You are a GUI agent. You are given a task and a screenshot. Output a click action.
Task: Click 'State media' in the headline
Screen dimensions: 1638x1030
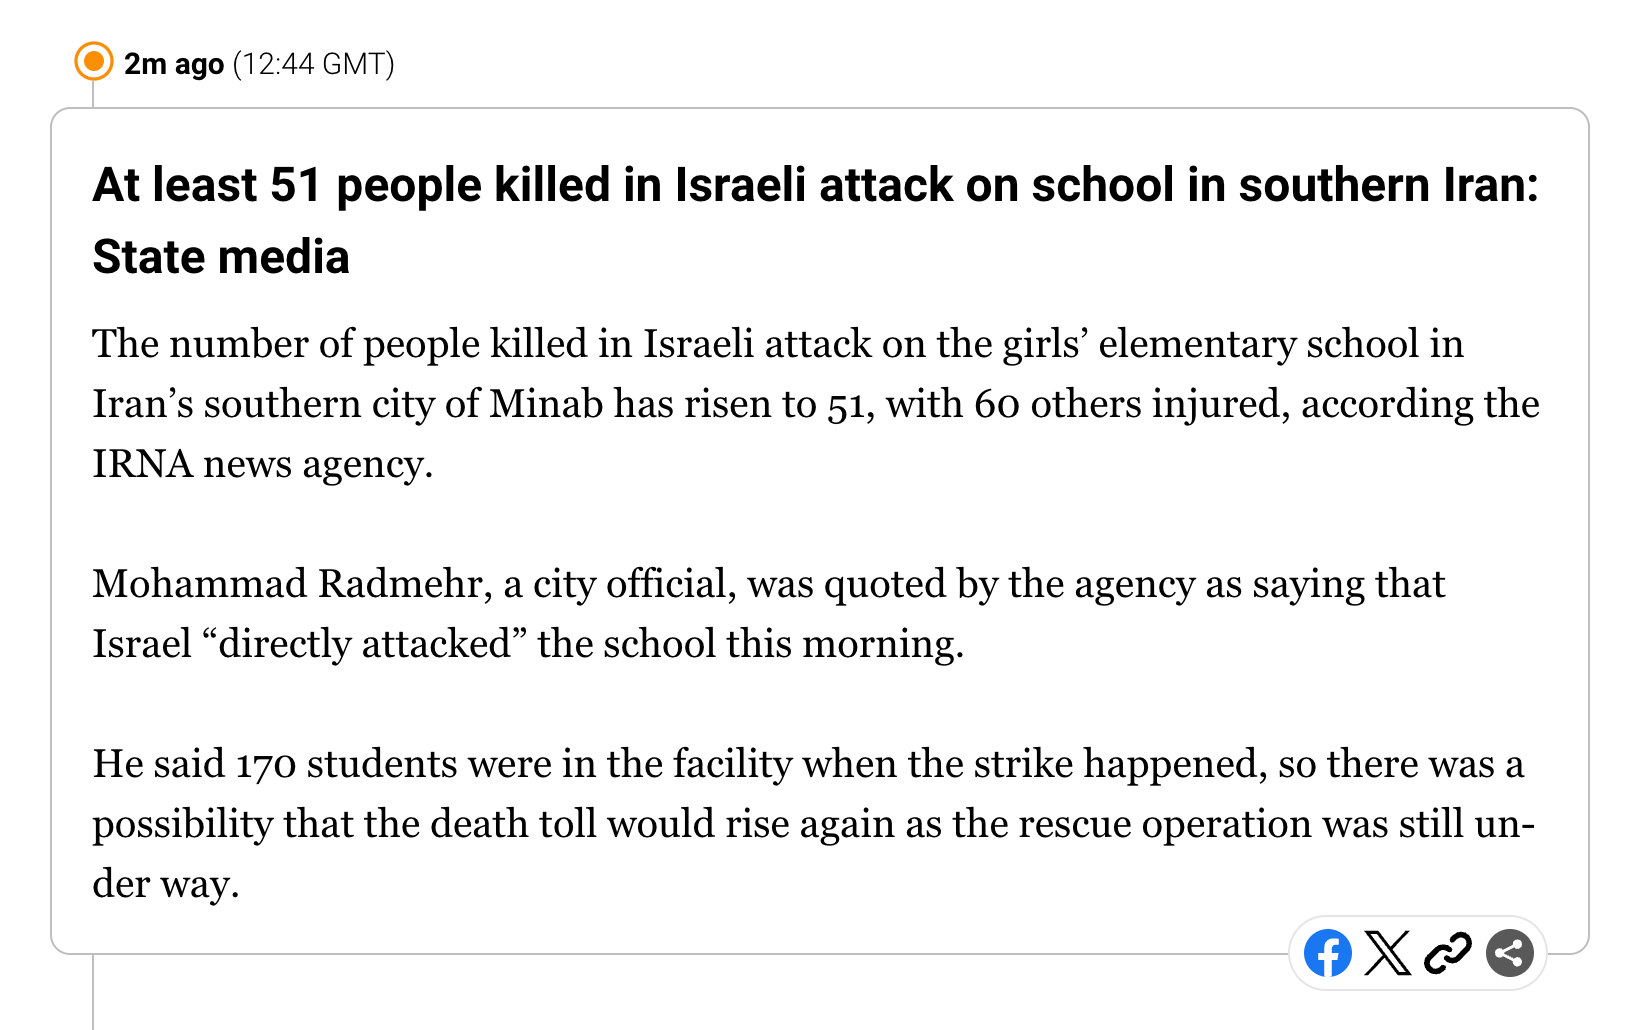point(221,257)
